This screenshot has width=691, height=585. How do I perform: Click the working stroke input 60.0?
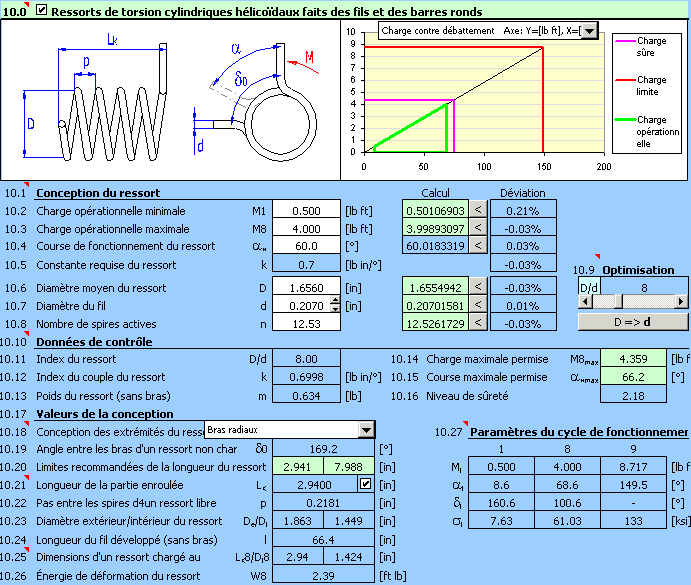(306, 245)
